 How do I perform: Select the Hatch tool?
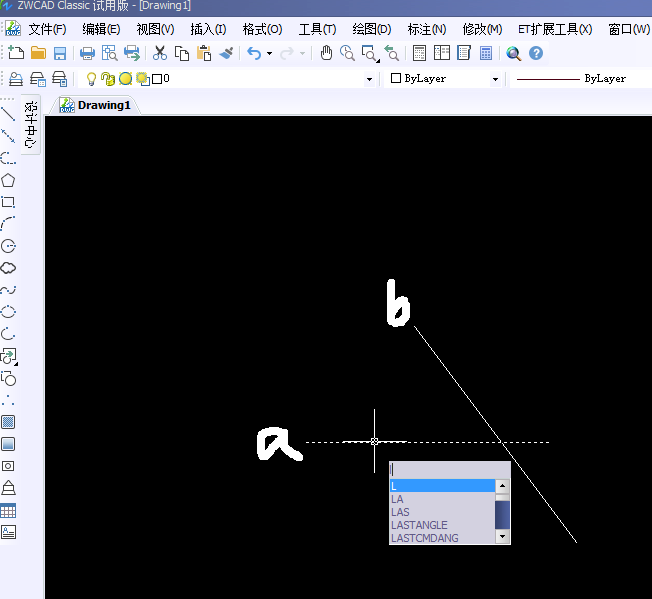tap(8, 422)
